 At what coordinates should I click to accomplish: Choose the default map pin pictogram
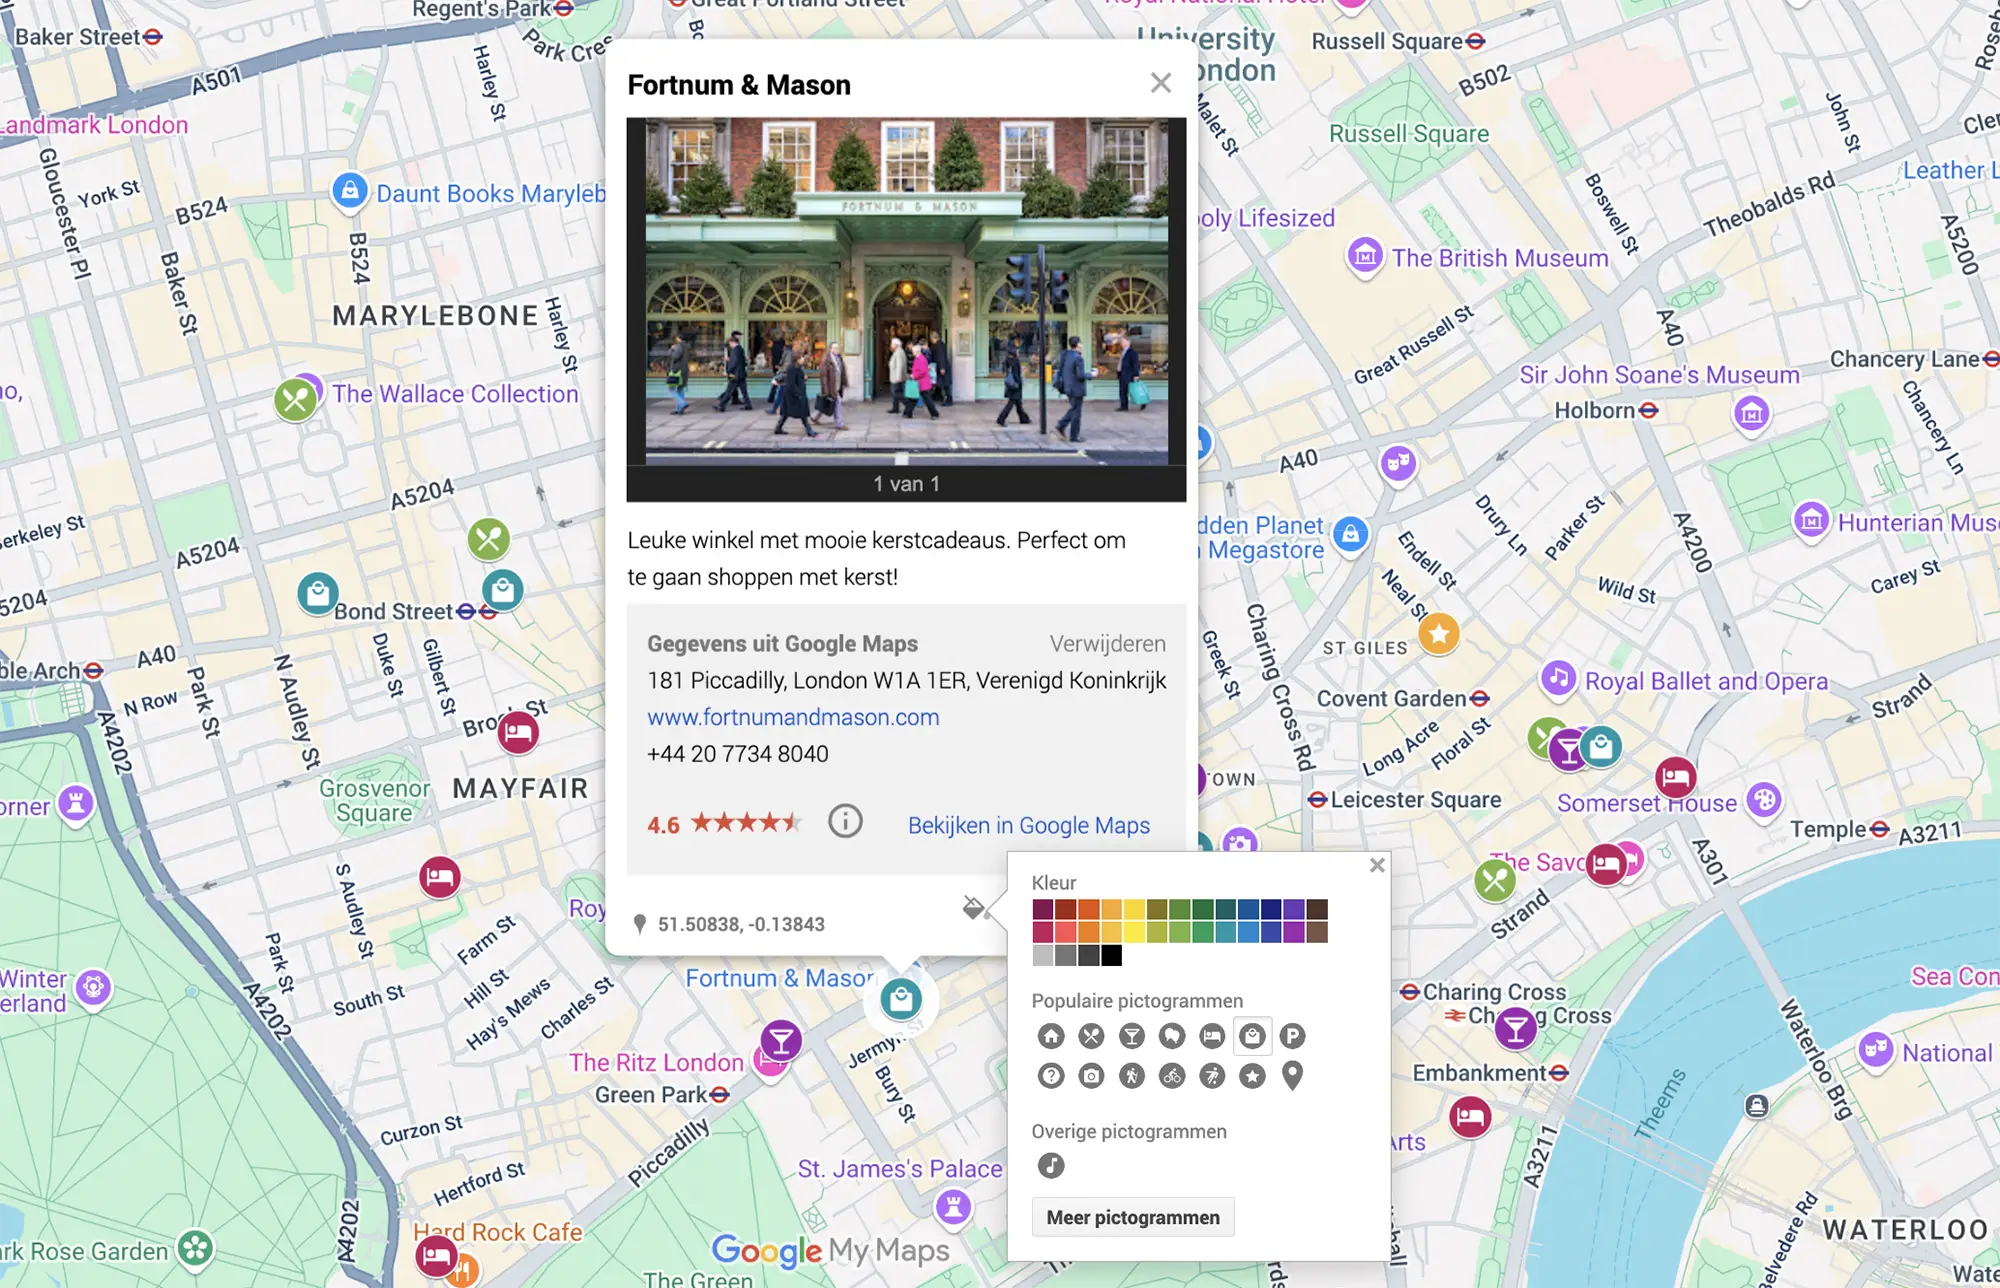[x=1292, y=1076]
